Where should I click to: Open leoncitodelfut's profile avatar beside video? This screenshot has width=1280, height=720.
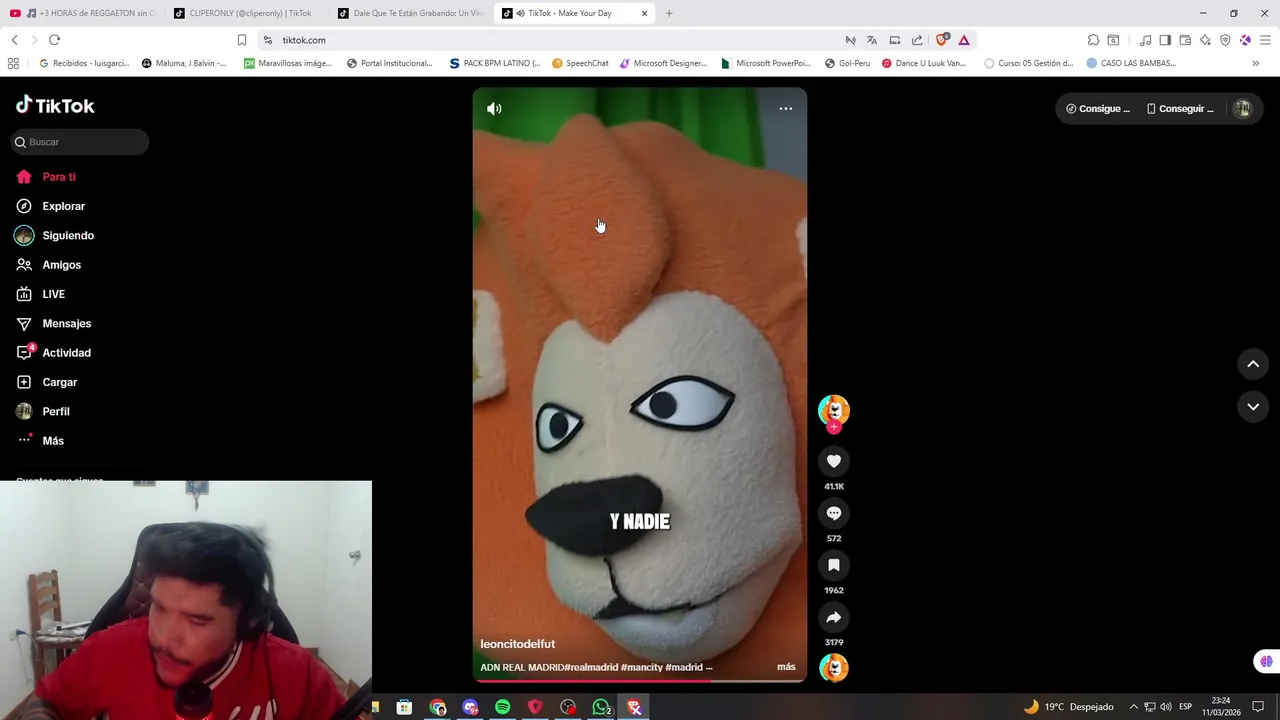[x=834, y=409]
